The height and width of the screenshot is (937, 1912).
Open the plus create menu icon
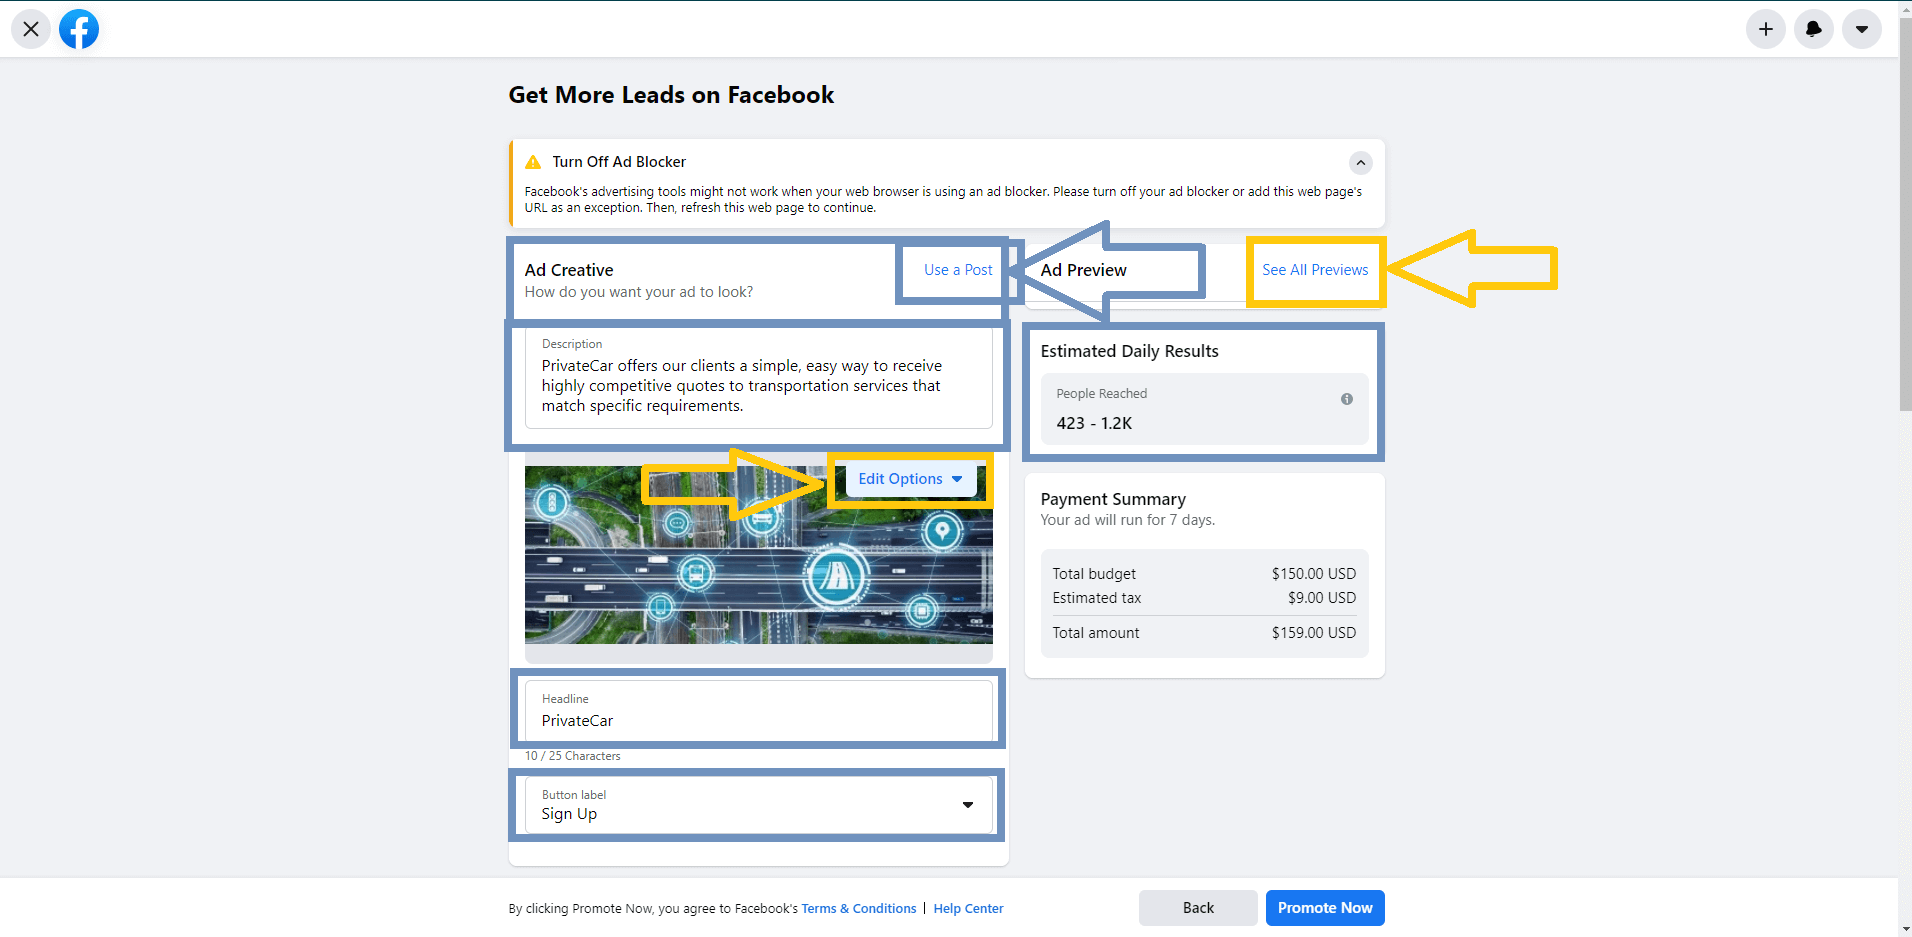click(1765, 29)
